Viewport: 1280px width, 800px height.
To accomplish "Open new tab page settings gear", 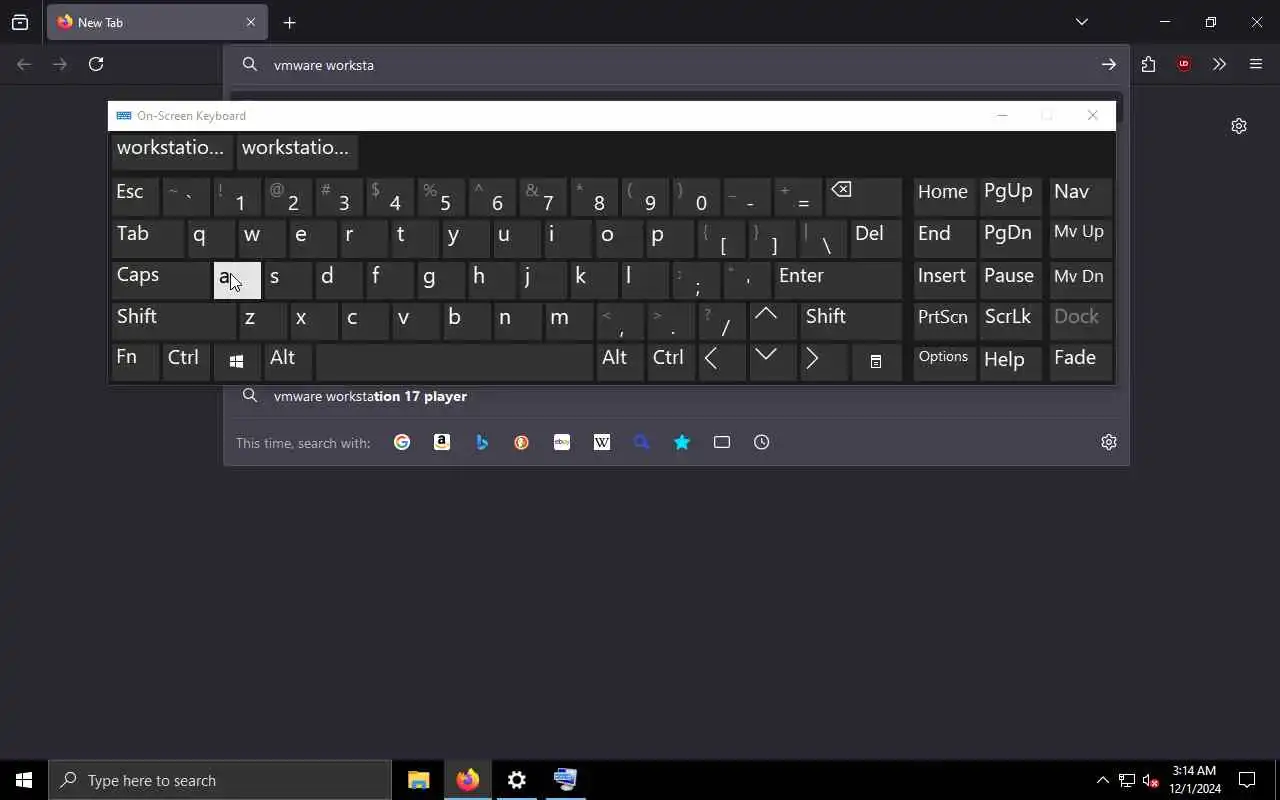I will coord(1239,126).
